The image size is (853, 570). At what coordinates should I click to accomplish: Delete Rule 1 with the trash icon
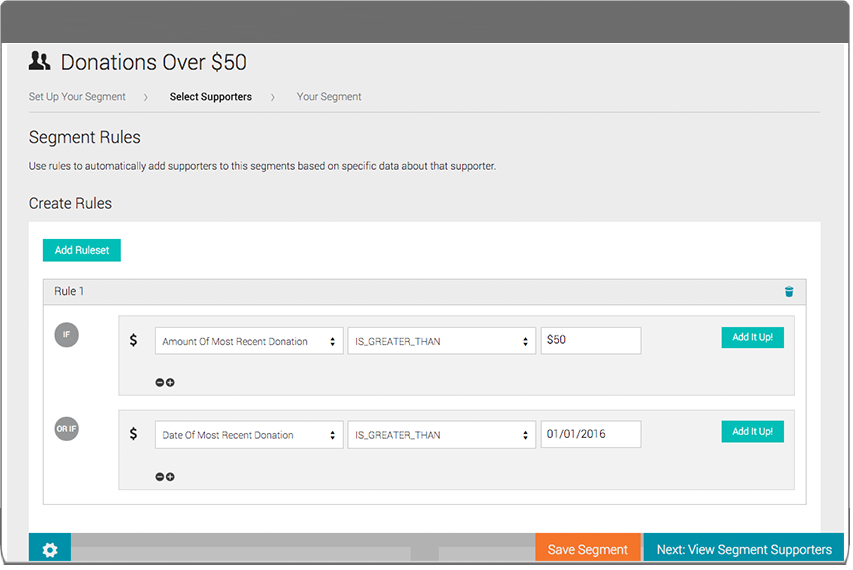pos(789,292)
